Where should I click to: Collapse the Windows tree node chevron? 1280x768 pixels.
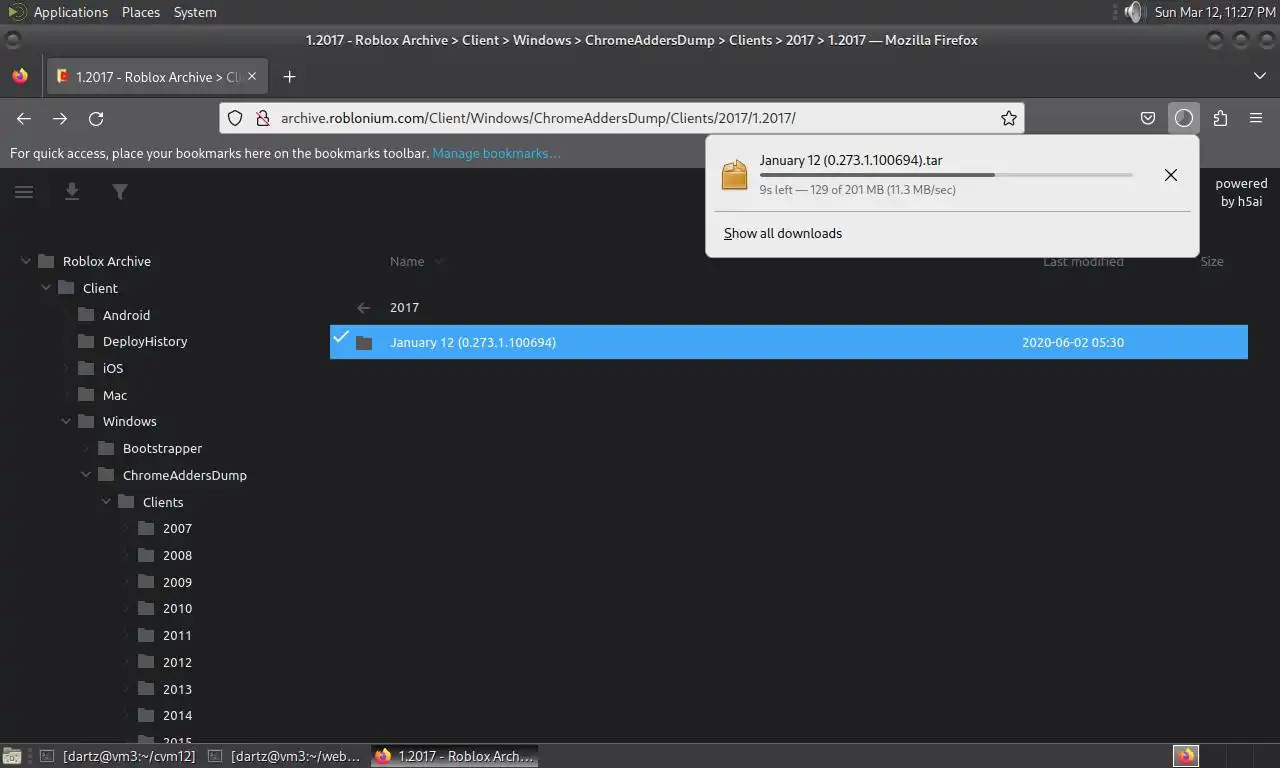click(66, 421)
